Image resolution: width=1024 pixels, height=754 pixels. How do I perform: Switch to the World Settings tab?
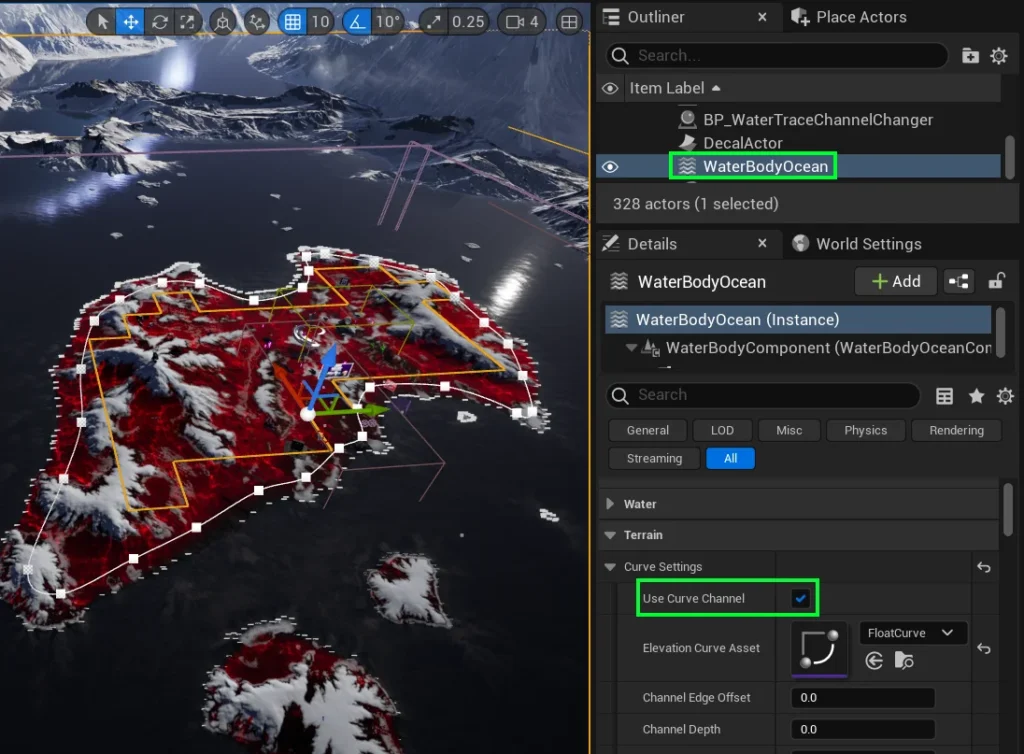tap(868, 244)
